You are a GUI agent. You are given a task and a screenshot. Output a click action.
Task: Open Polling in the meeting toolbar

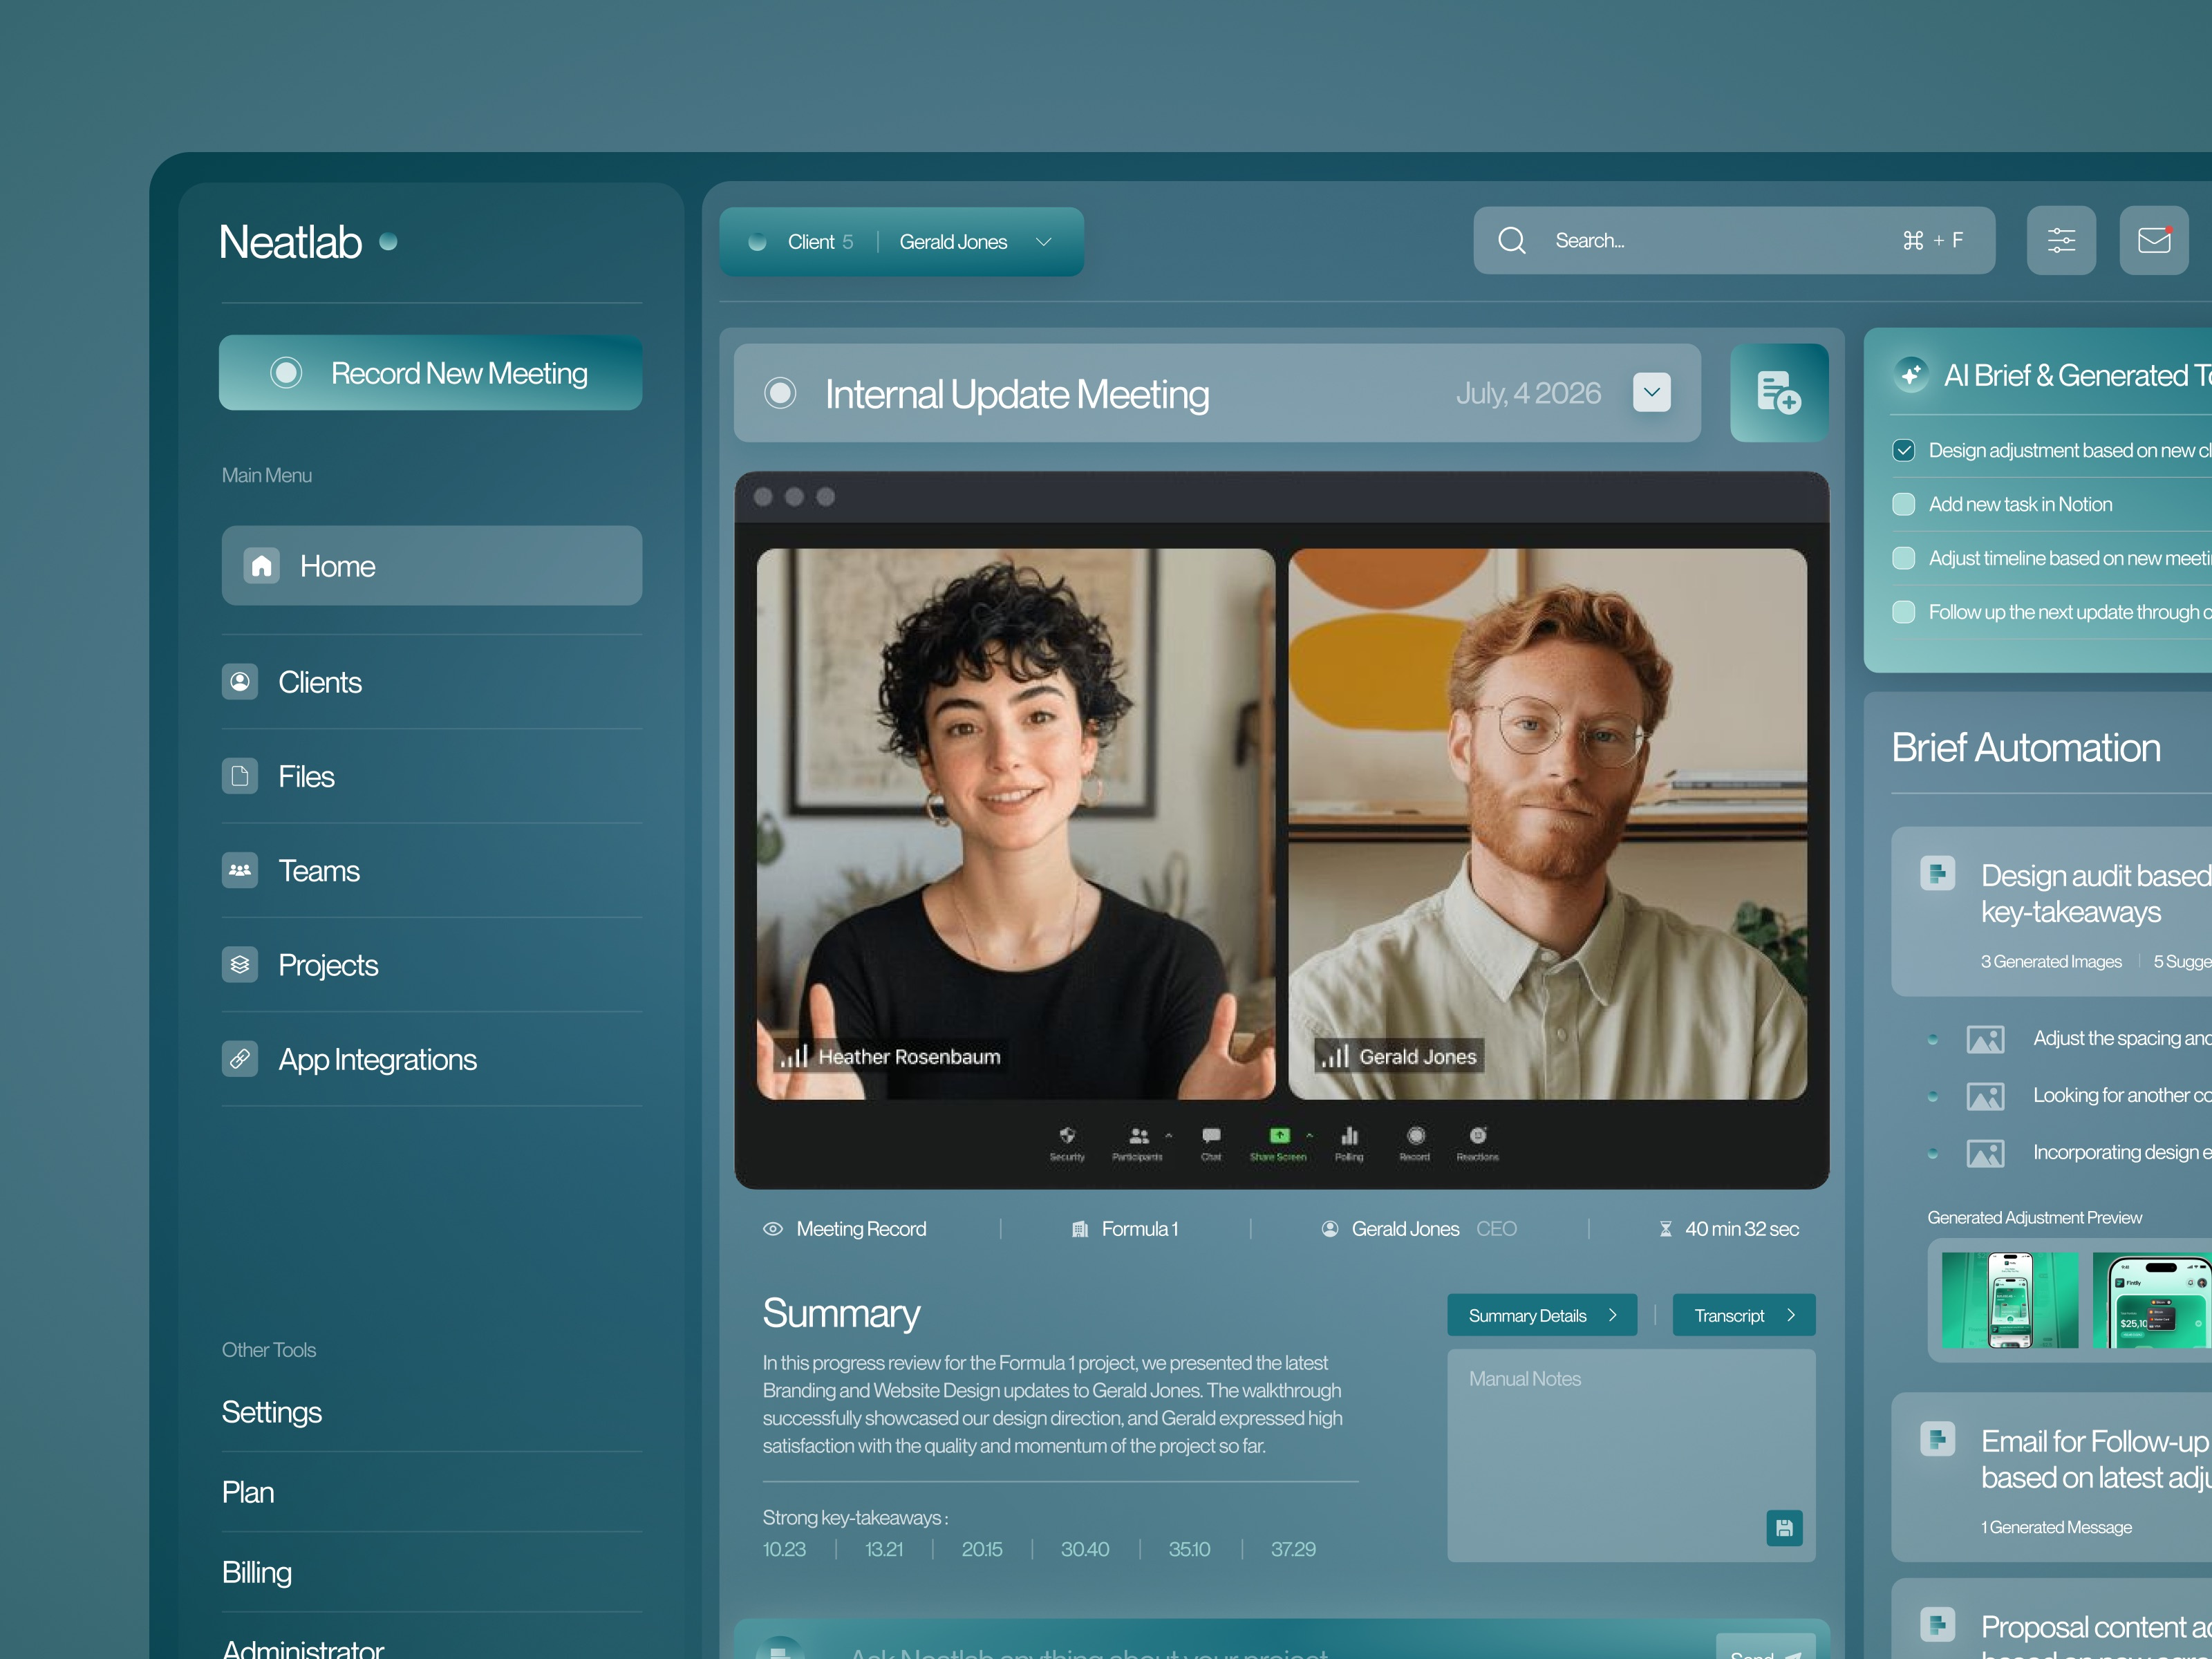click(x=1349, y=1143)
